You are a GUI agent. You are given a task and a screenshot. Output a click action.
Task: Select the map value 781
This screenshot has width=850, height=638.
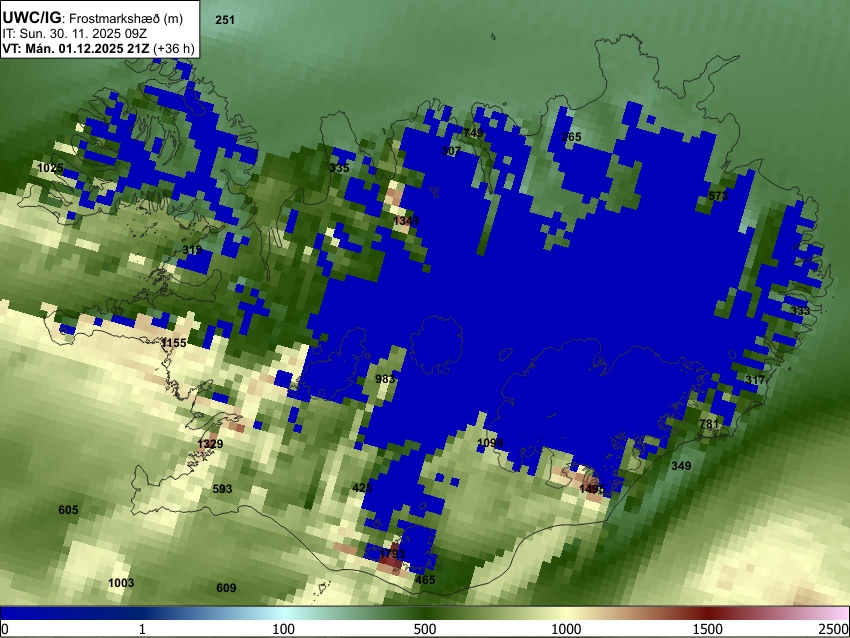click(709, 424)
